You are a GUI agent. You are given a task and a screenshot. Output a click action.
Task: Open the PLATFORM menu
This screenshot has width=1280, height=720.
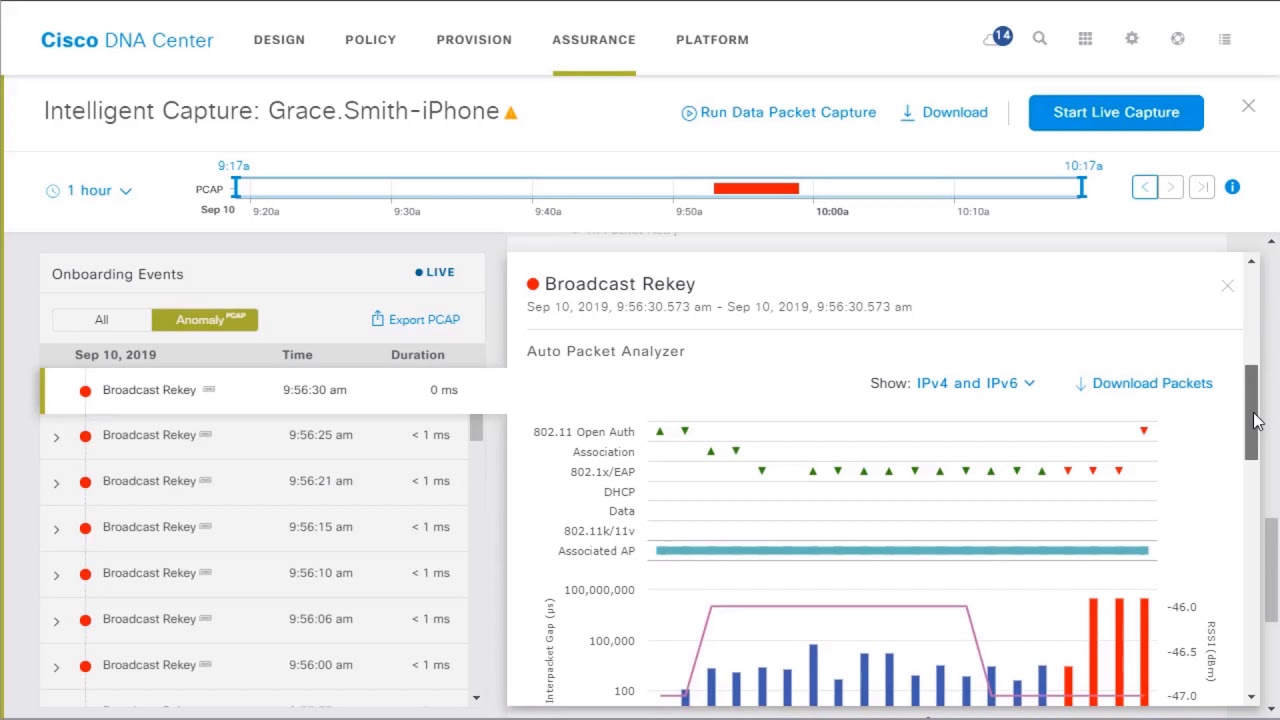click(x=712, y=40)
